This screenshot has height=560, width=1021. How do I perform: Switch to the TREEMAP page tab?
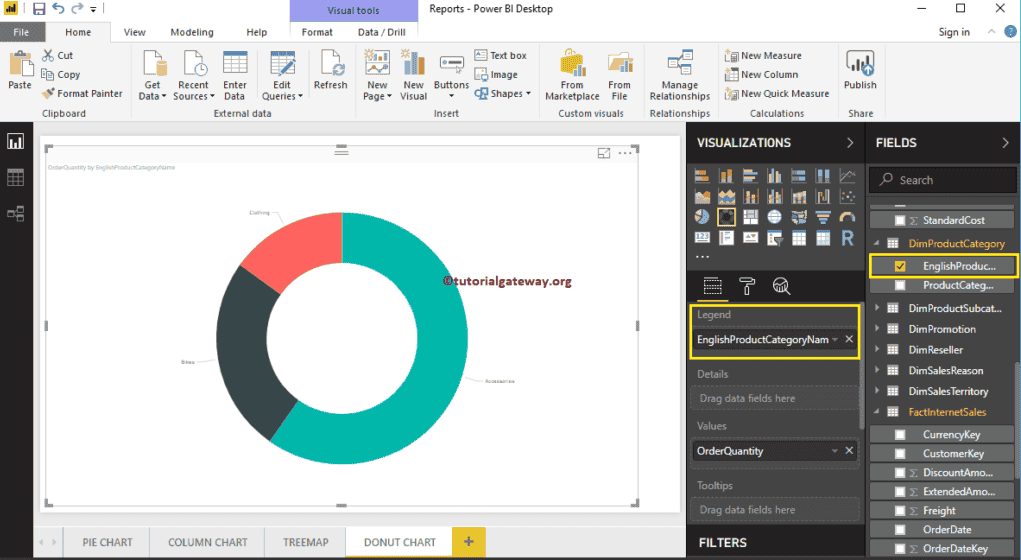305,542
